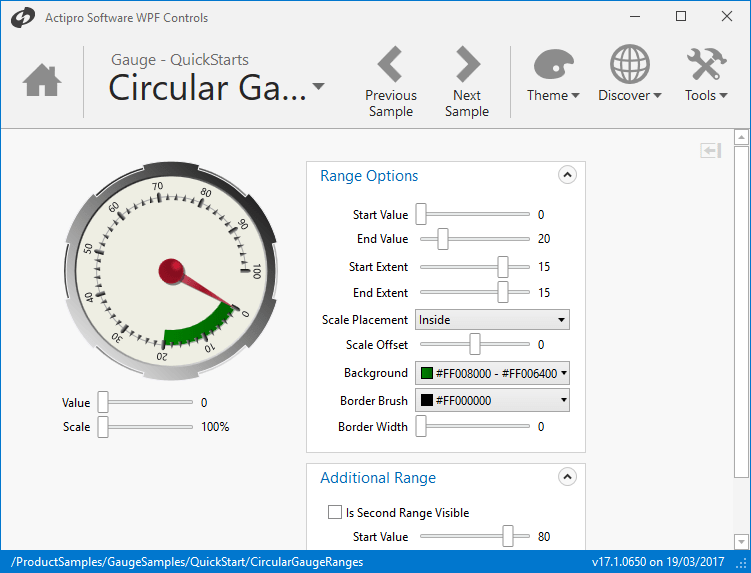Open the Discover globe menu
751x573 pixels.
[629, 74]
